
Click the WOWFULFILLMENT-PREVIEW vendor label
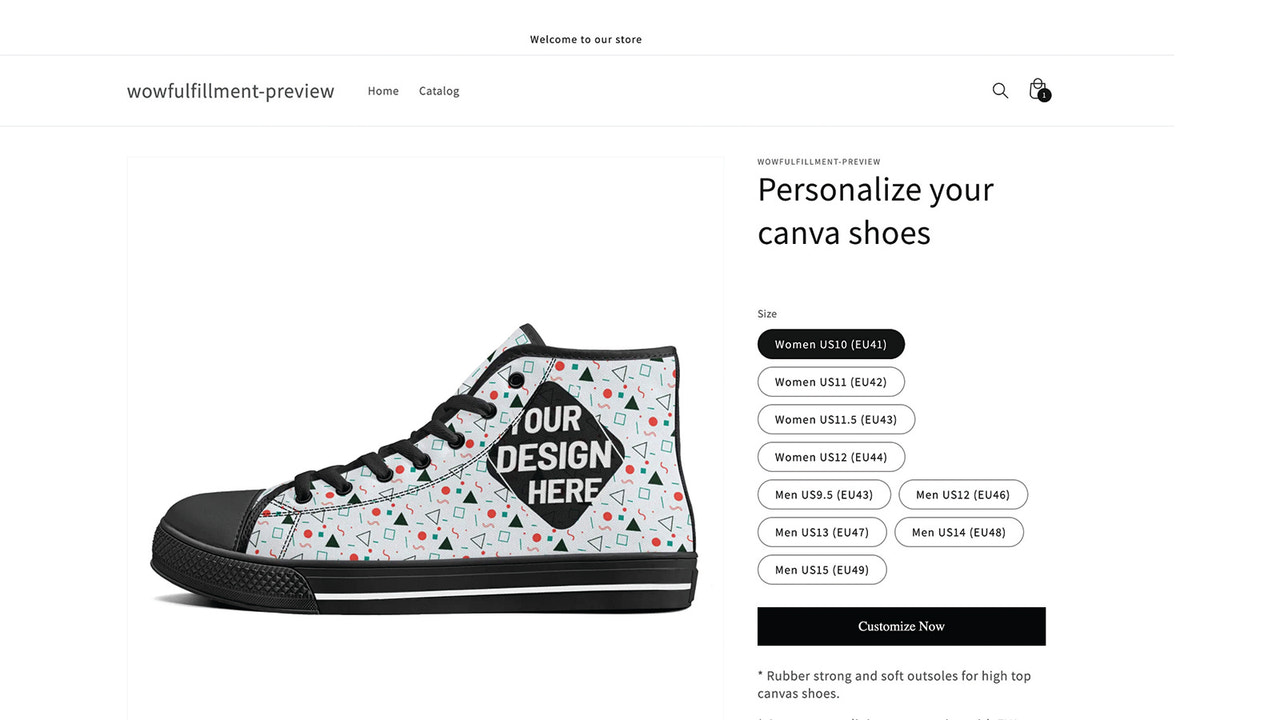[819, 161]
